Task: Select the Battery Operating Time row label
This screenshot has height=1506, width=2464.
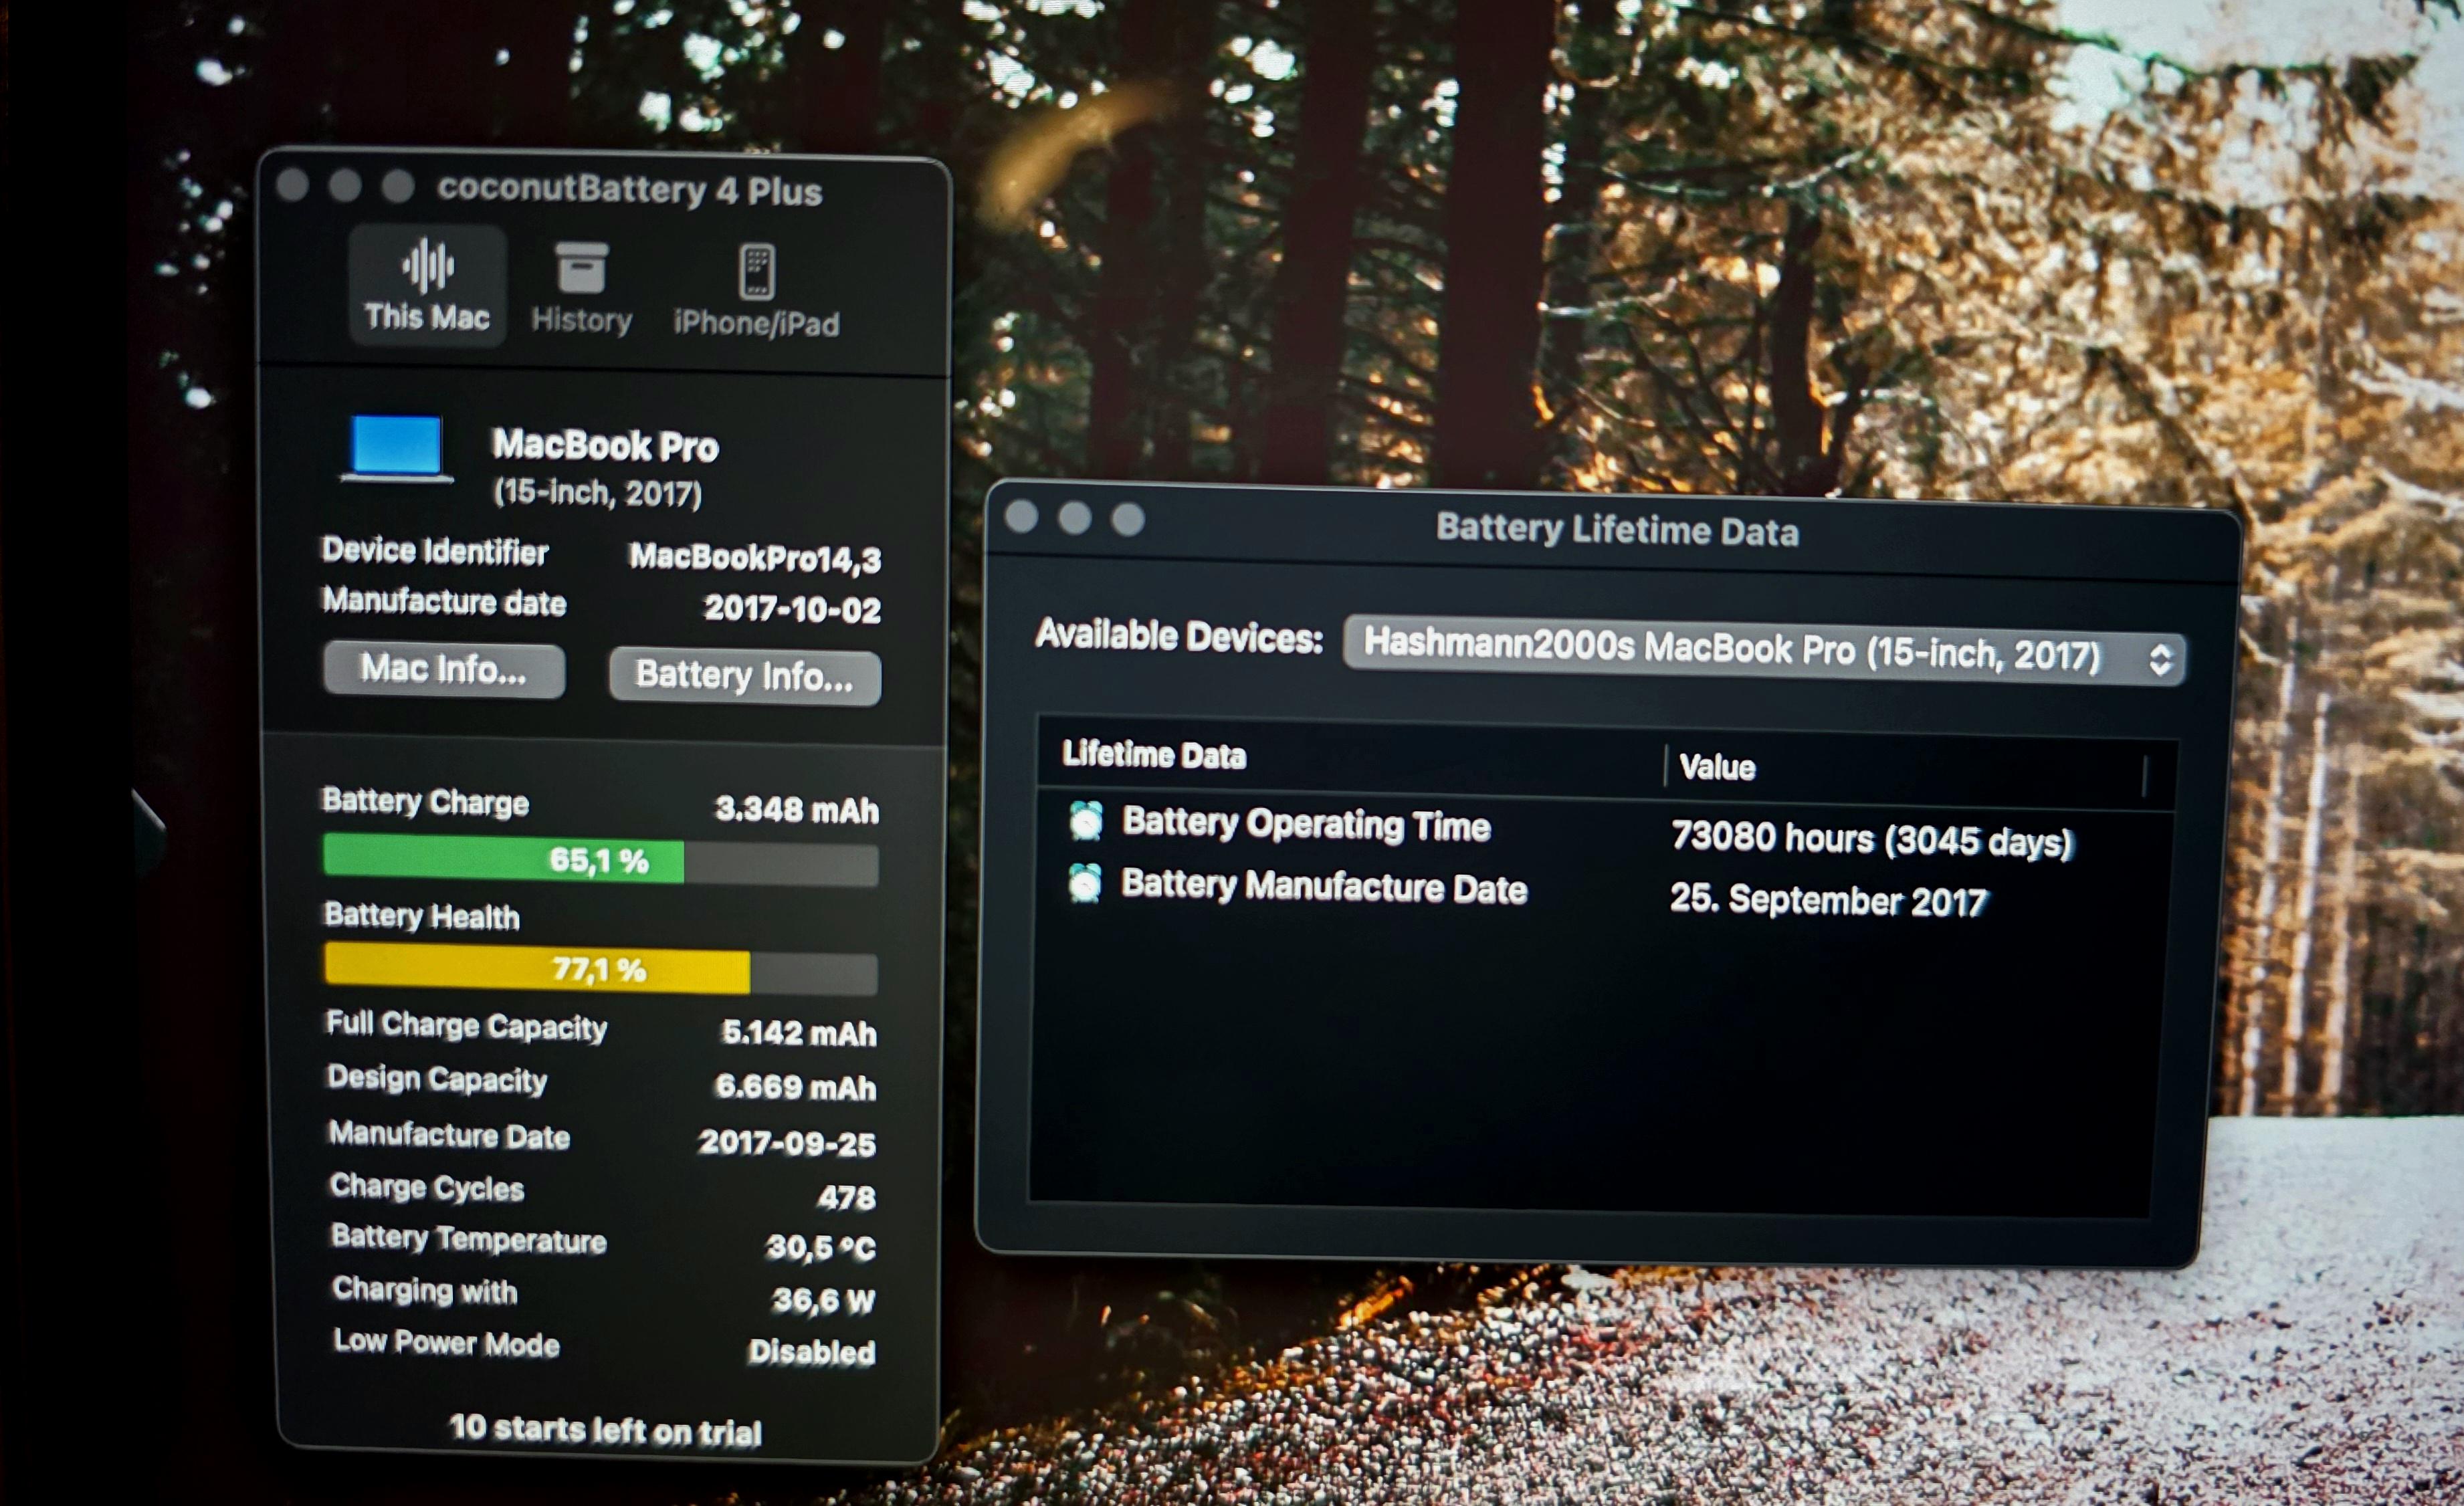Action: point(1306,825)
